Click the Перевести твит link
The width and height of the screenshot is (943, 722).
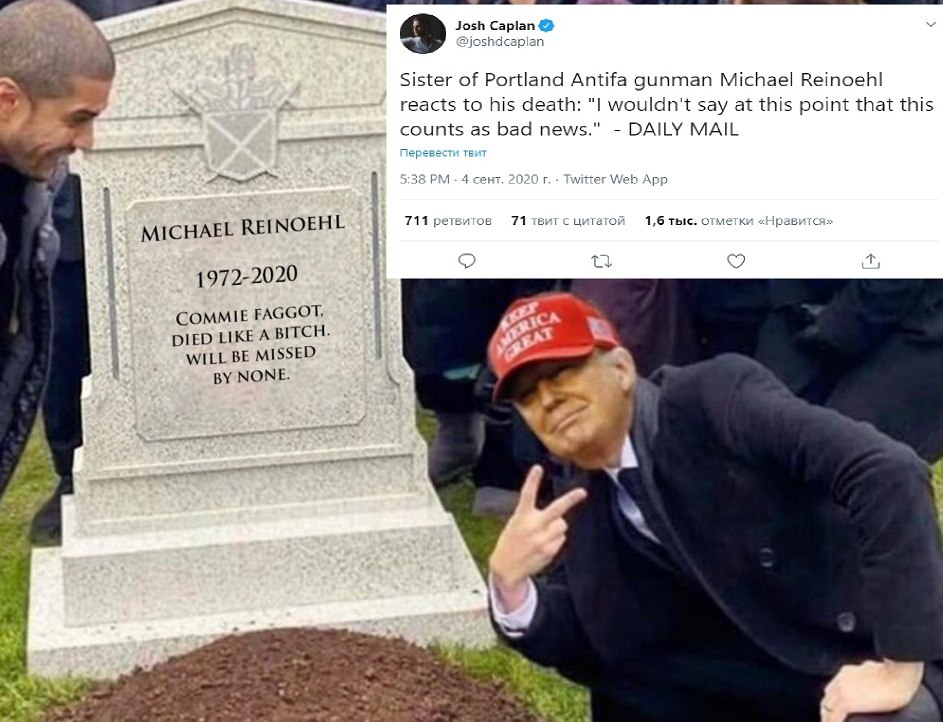coord(443,153)
